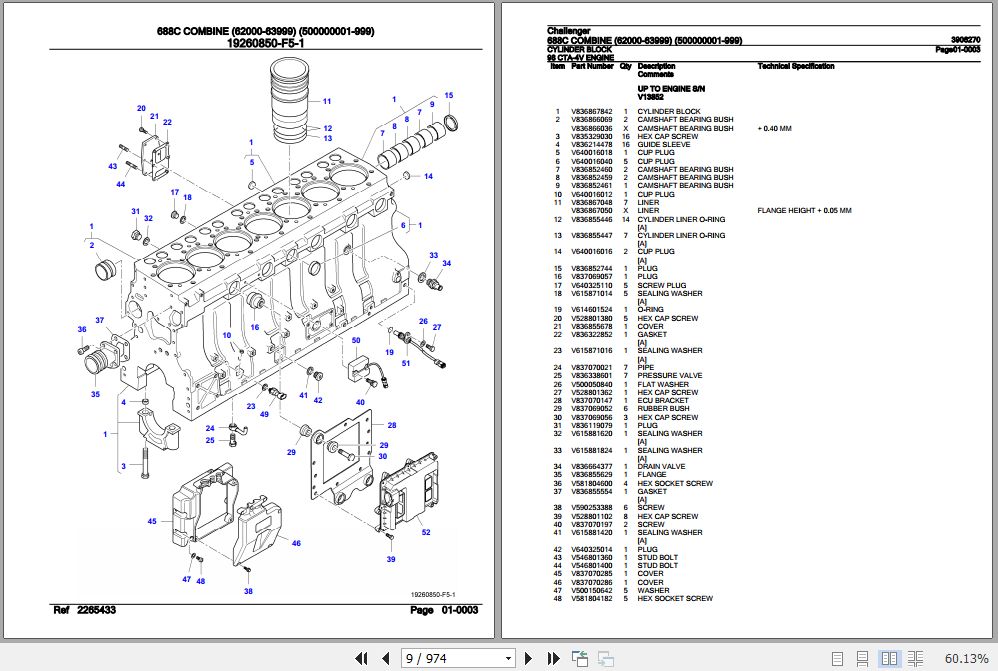Viewport: 998px width, 671px height.
Task: Disable two-page view via single page toggle
Action: tap(838, 658)
